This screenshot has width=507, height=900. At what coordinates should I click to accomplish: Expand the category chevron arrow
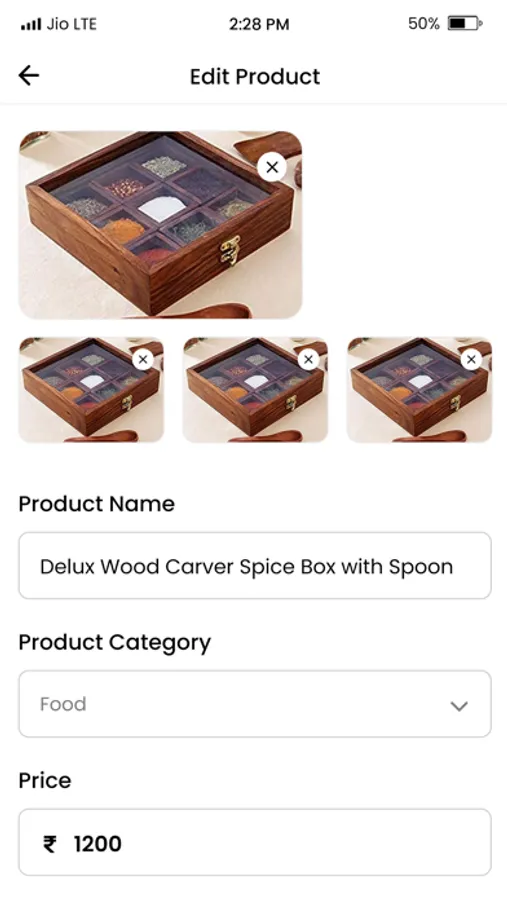tap(459, 705)
